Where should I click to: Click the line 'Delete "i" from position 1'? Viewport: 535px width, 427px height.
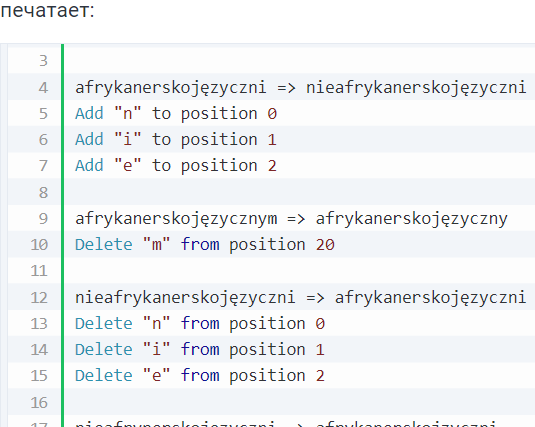click(x=200, y=350)
